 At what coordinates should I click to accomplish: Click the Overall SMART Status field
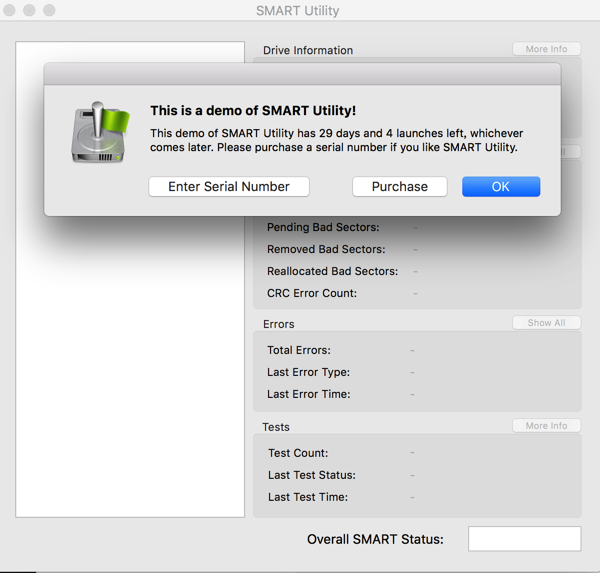524,539
